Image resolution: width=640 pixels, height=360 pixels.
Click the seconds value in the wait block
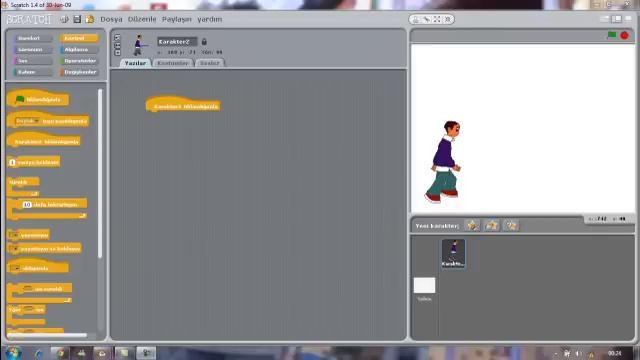(x=12, y=162)
